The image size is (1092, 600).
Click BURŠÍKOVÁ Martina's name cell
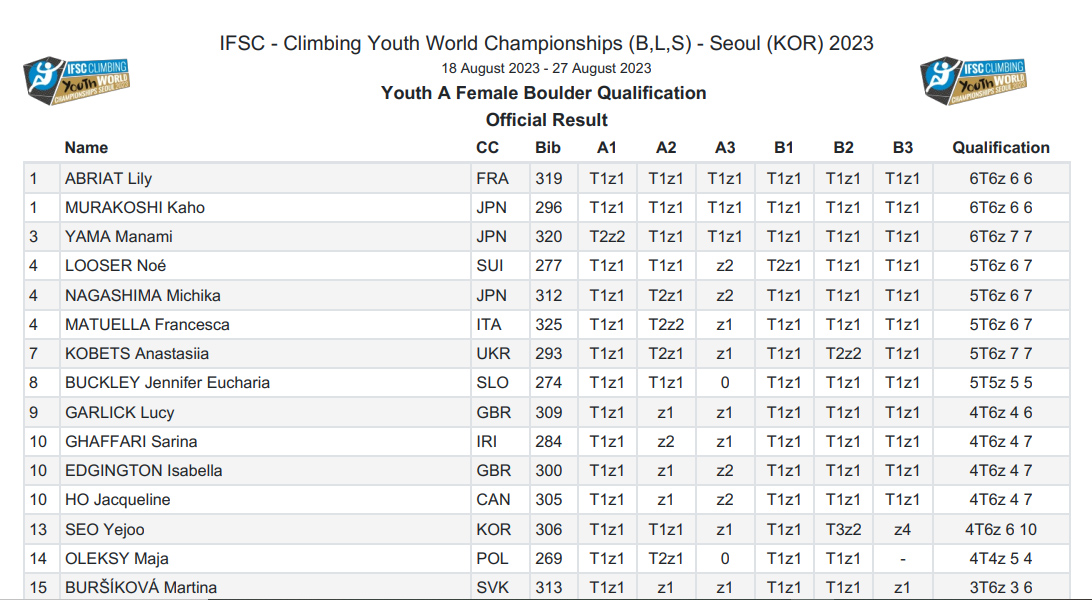coord(140,588)
